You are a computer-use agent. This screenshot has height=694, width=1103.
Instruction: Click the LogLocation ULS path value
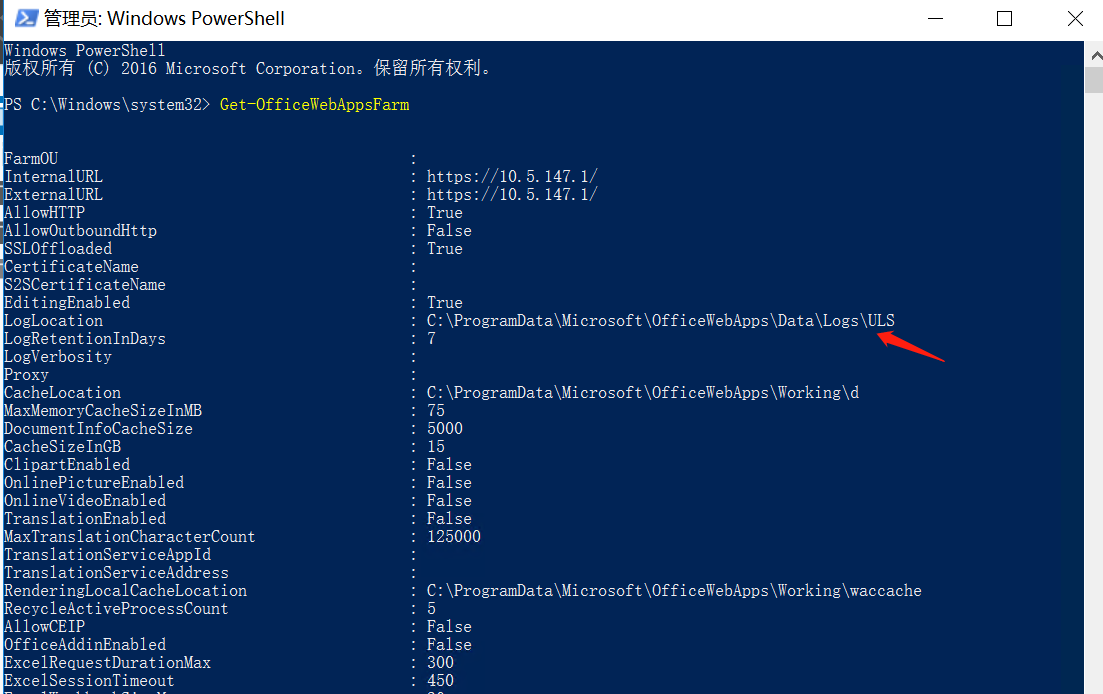pyautogui.click(x=661, y=321)
